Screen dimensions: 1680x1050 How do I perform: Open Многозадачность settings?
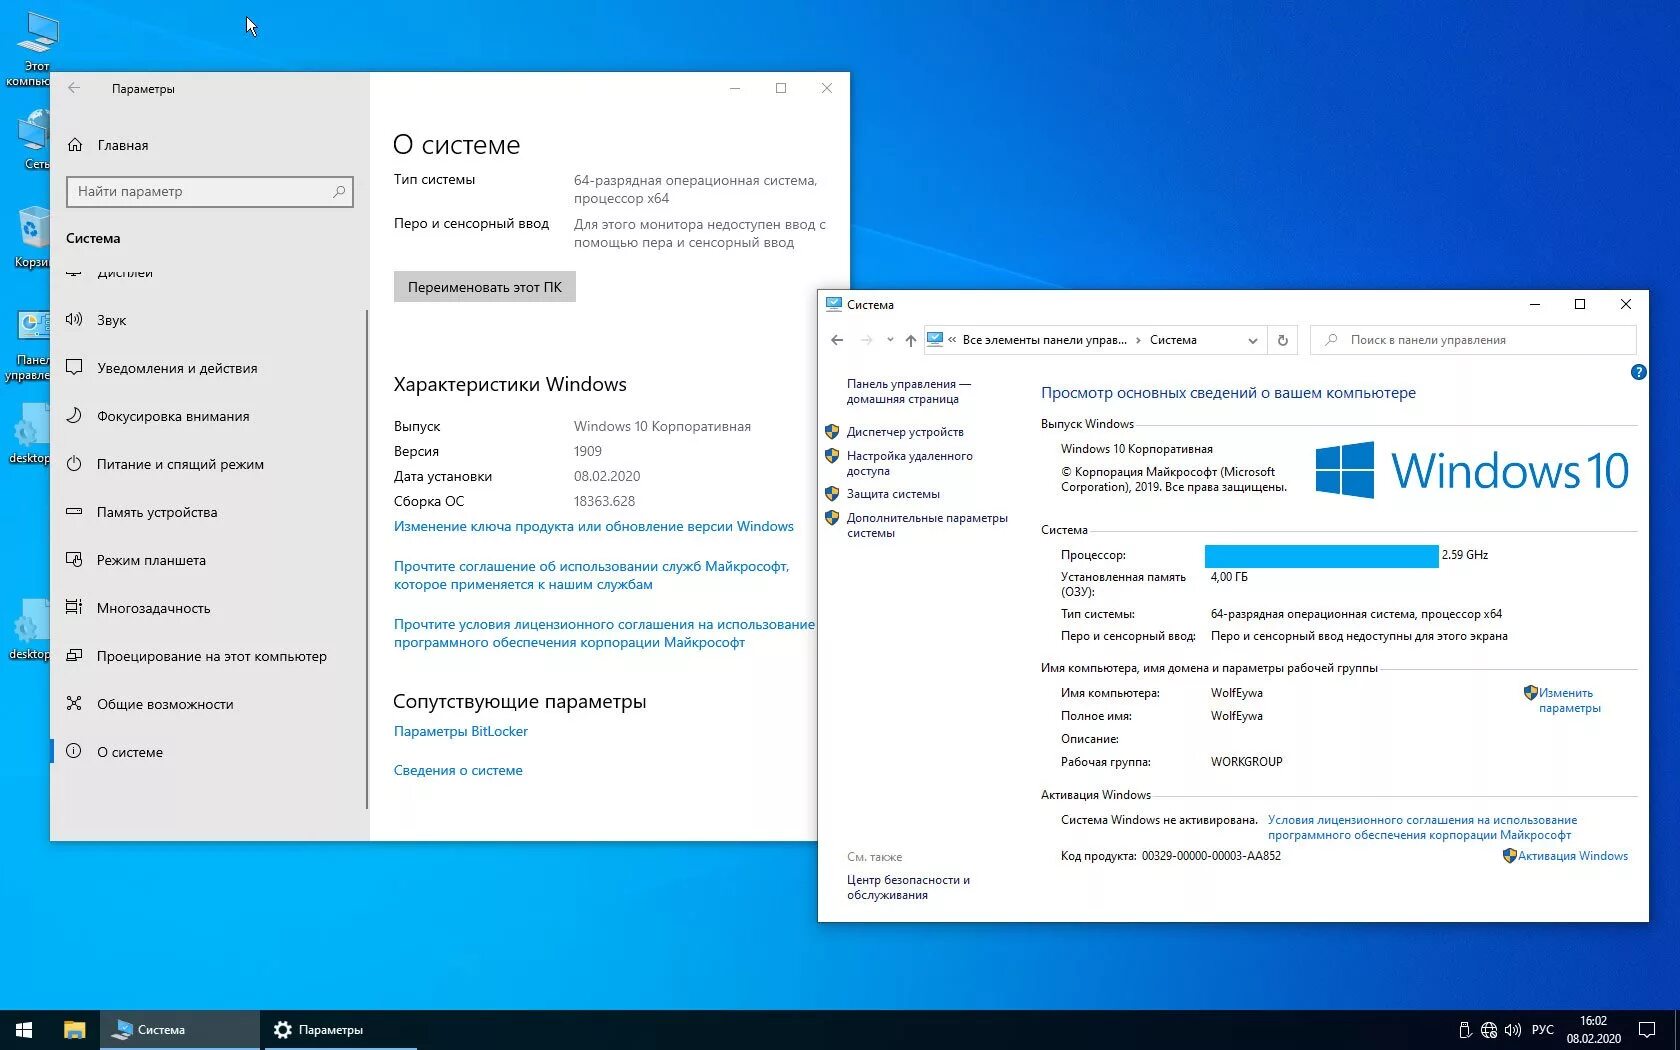pos(154,608)
